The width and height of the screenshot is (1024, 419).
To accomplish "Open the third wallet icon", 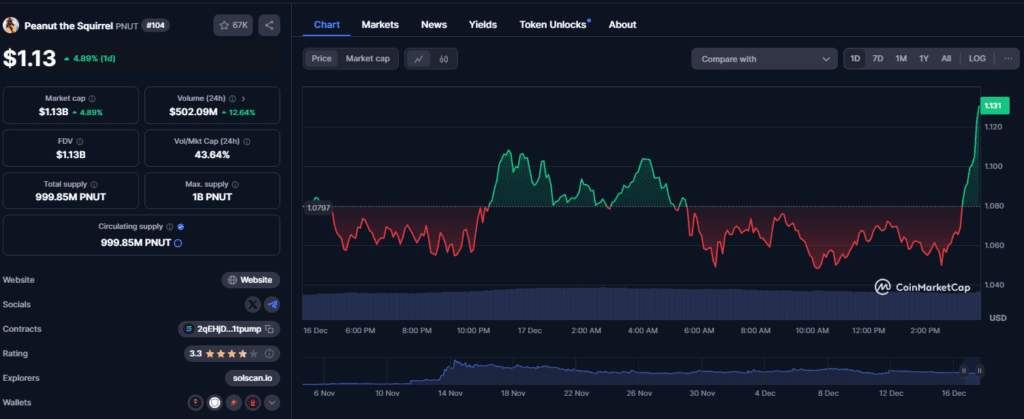I will (x=234, y=403).
